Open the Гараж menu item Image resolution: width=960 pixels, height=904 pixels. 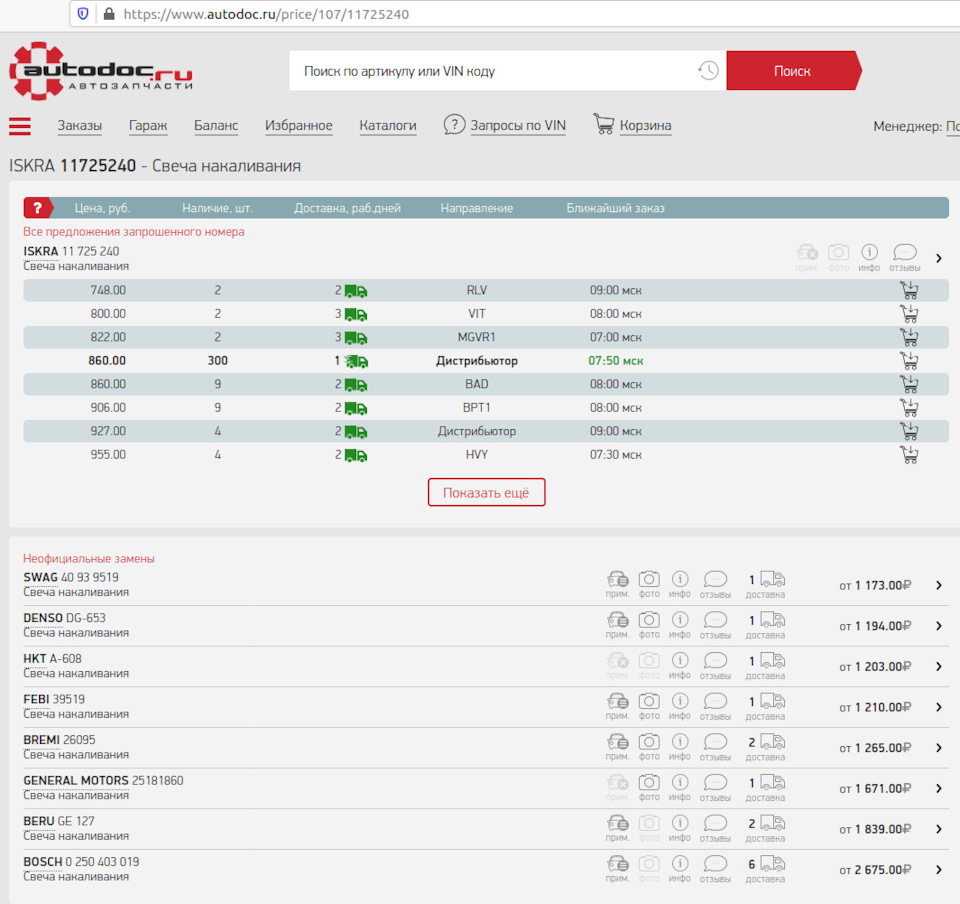pyautogui.click(x=148, y=125)
